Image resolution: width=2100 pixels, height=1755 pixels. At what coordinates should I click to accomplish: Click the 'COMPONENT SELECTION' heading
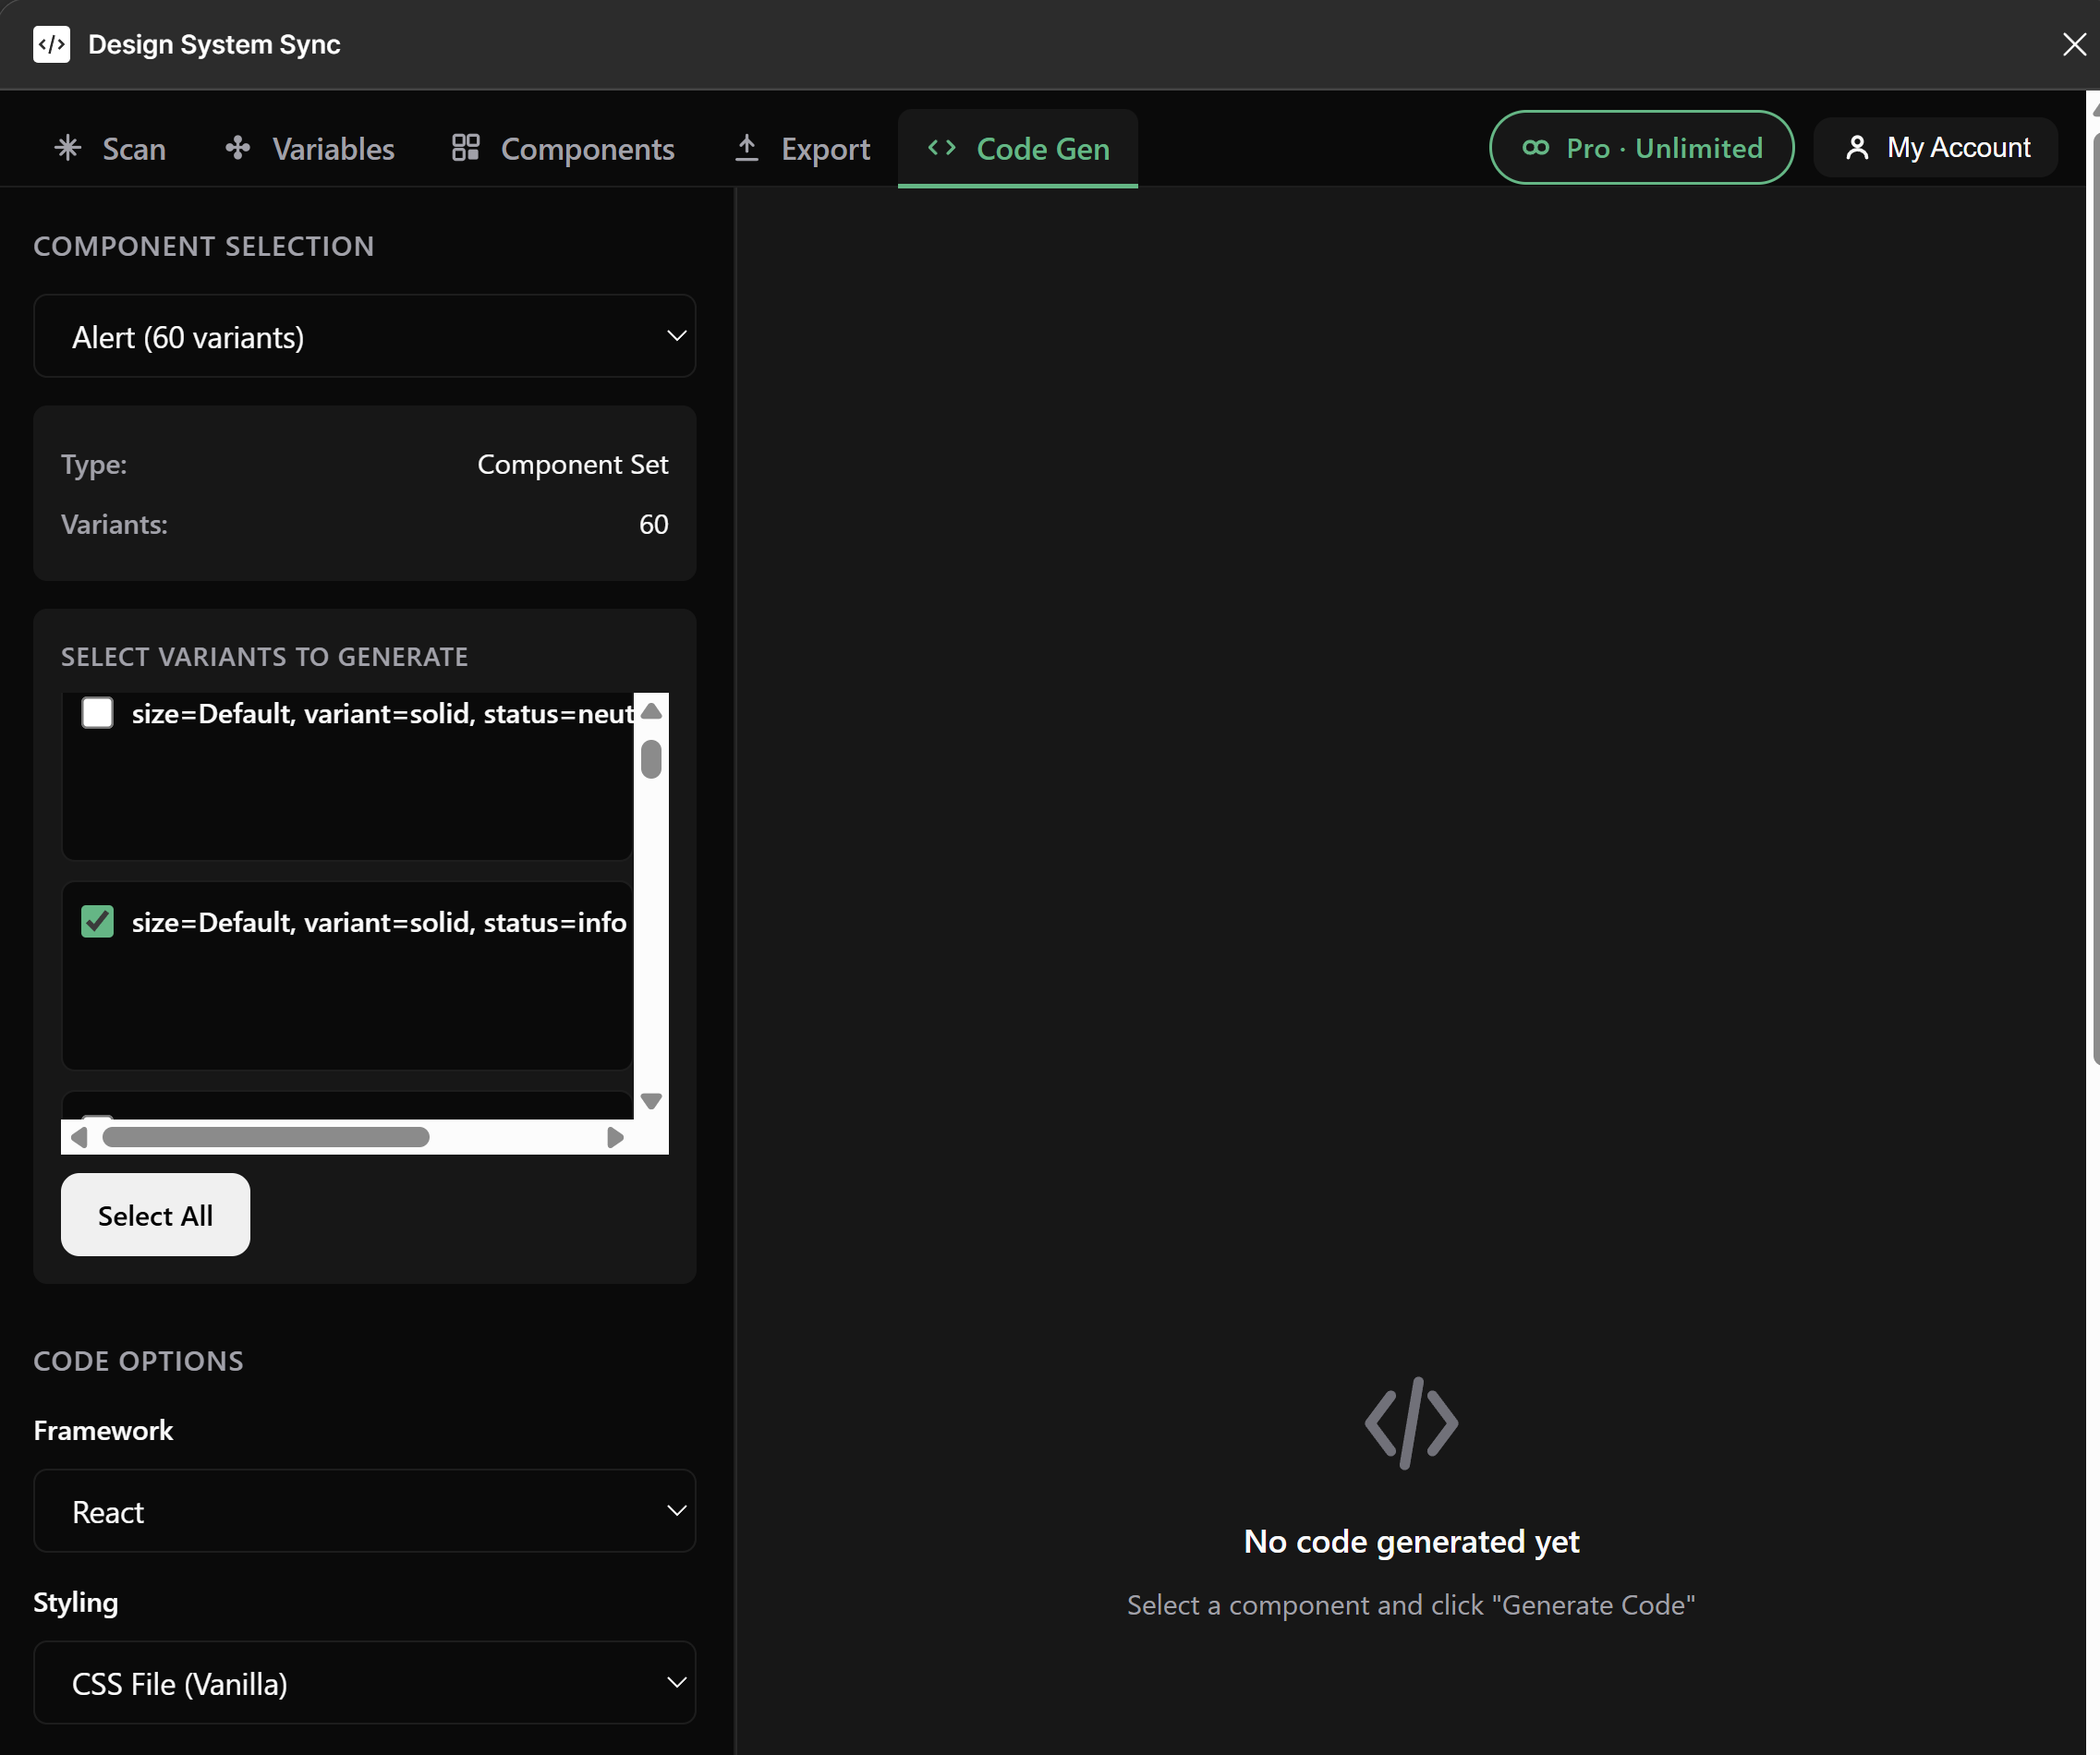pos(204,246)
